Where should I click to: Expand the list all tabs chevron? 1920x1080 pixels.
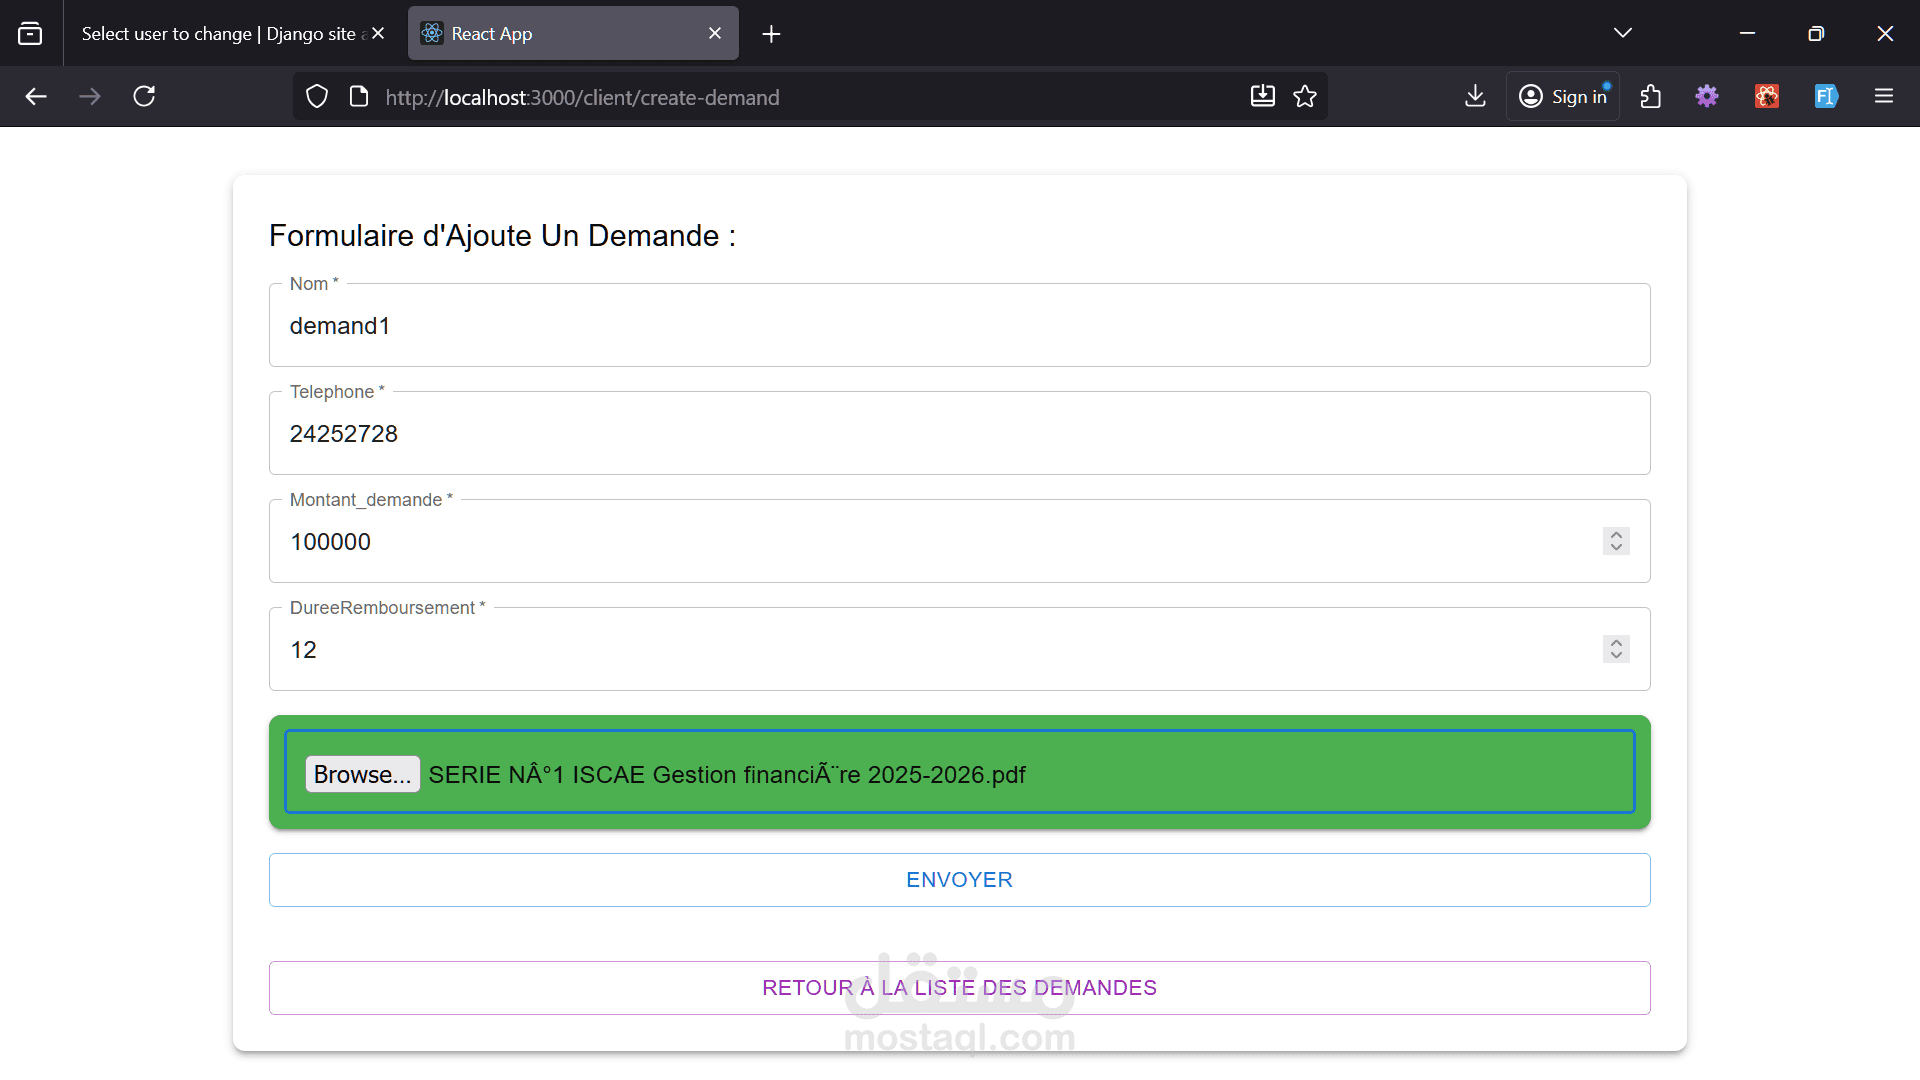point(1623,34)
